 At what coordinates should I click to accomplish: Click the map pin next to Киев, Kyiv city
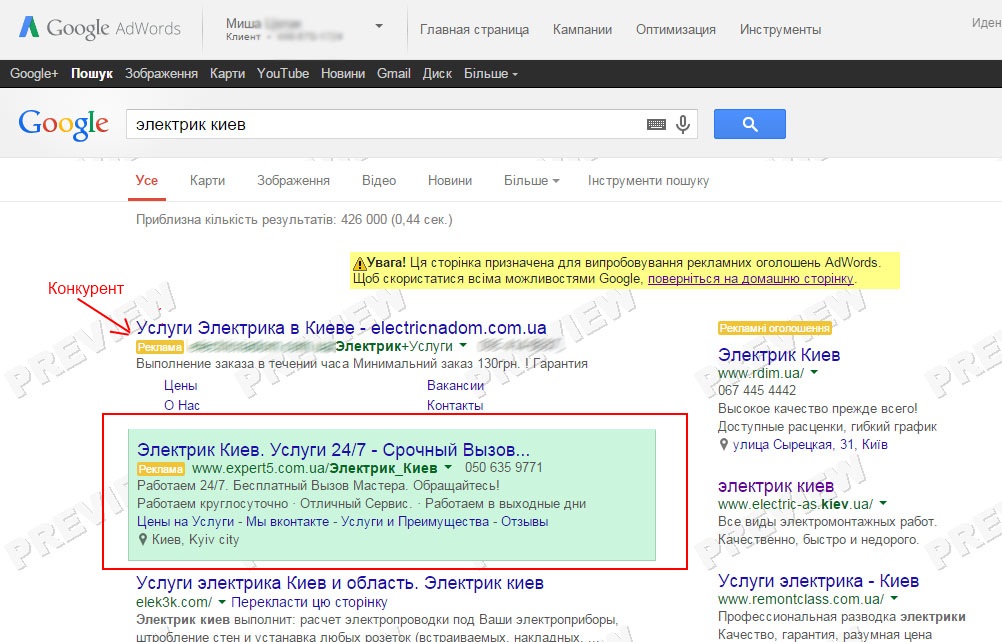143,540
